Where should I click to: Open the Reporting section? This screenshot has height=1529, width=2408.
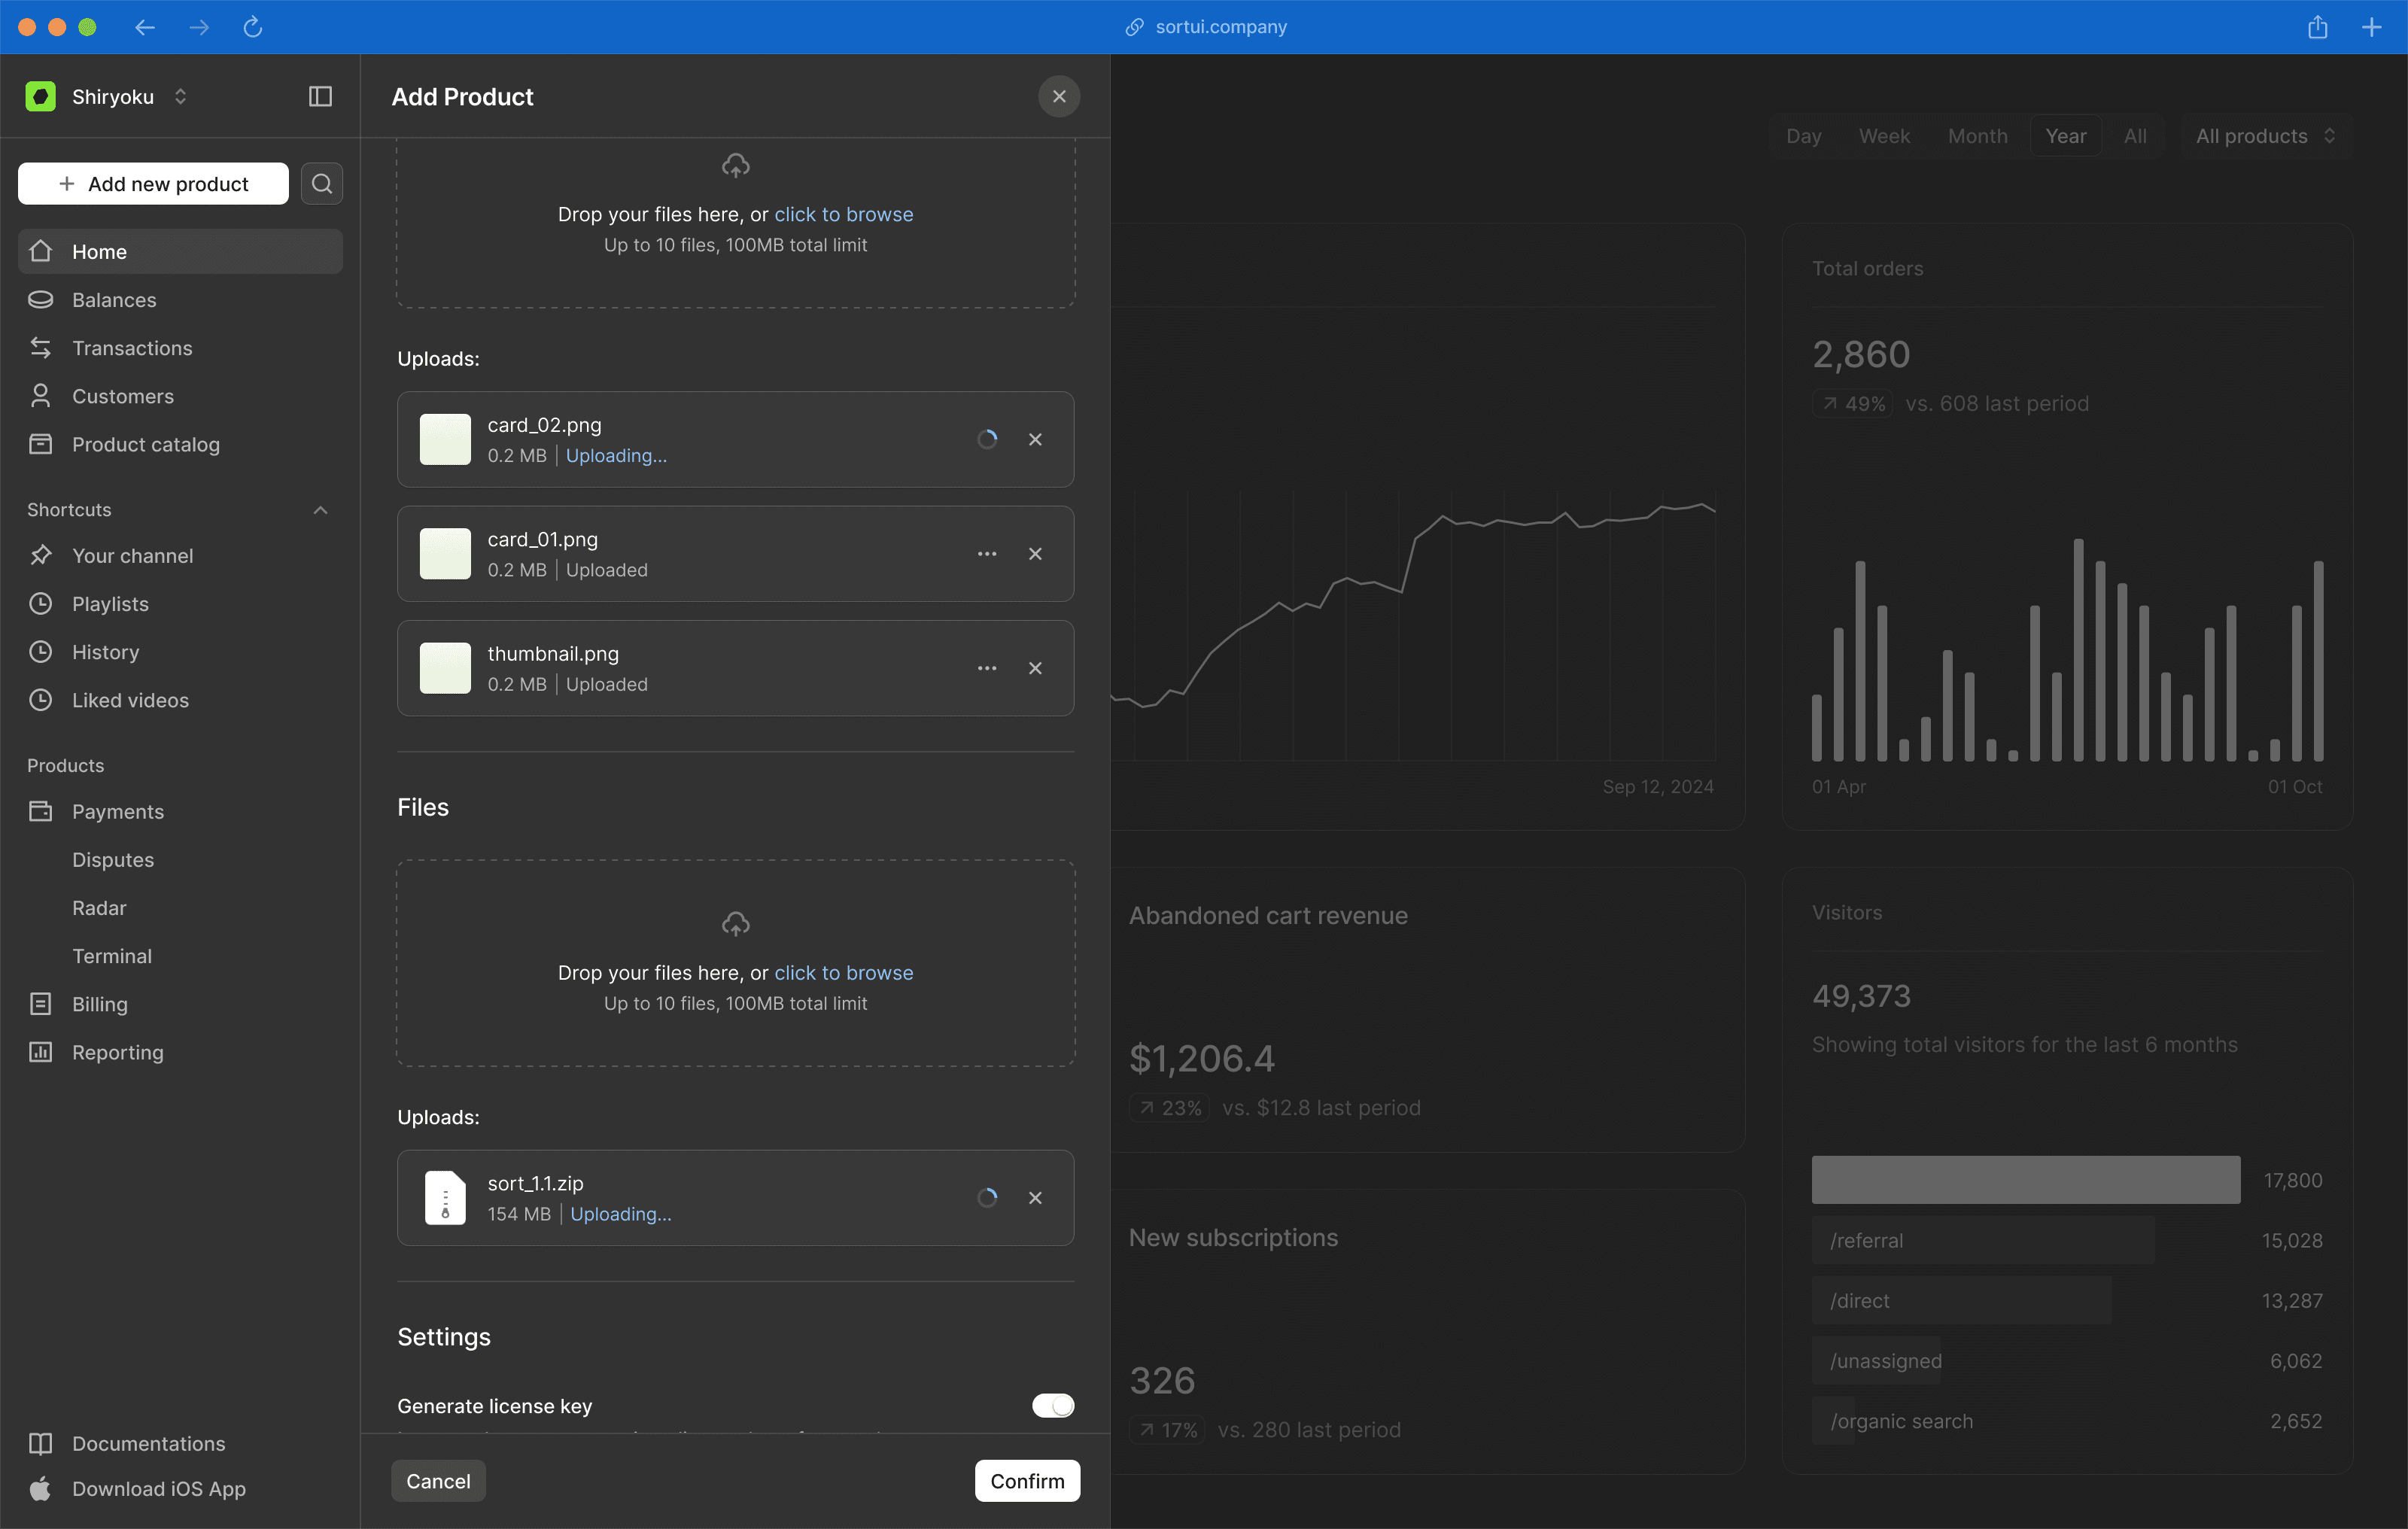click(117, 1052)
